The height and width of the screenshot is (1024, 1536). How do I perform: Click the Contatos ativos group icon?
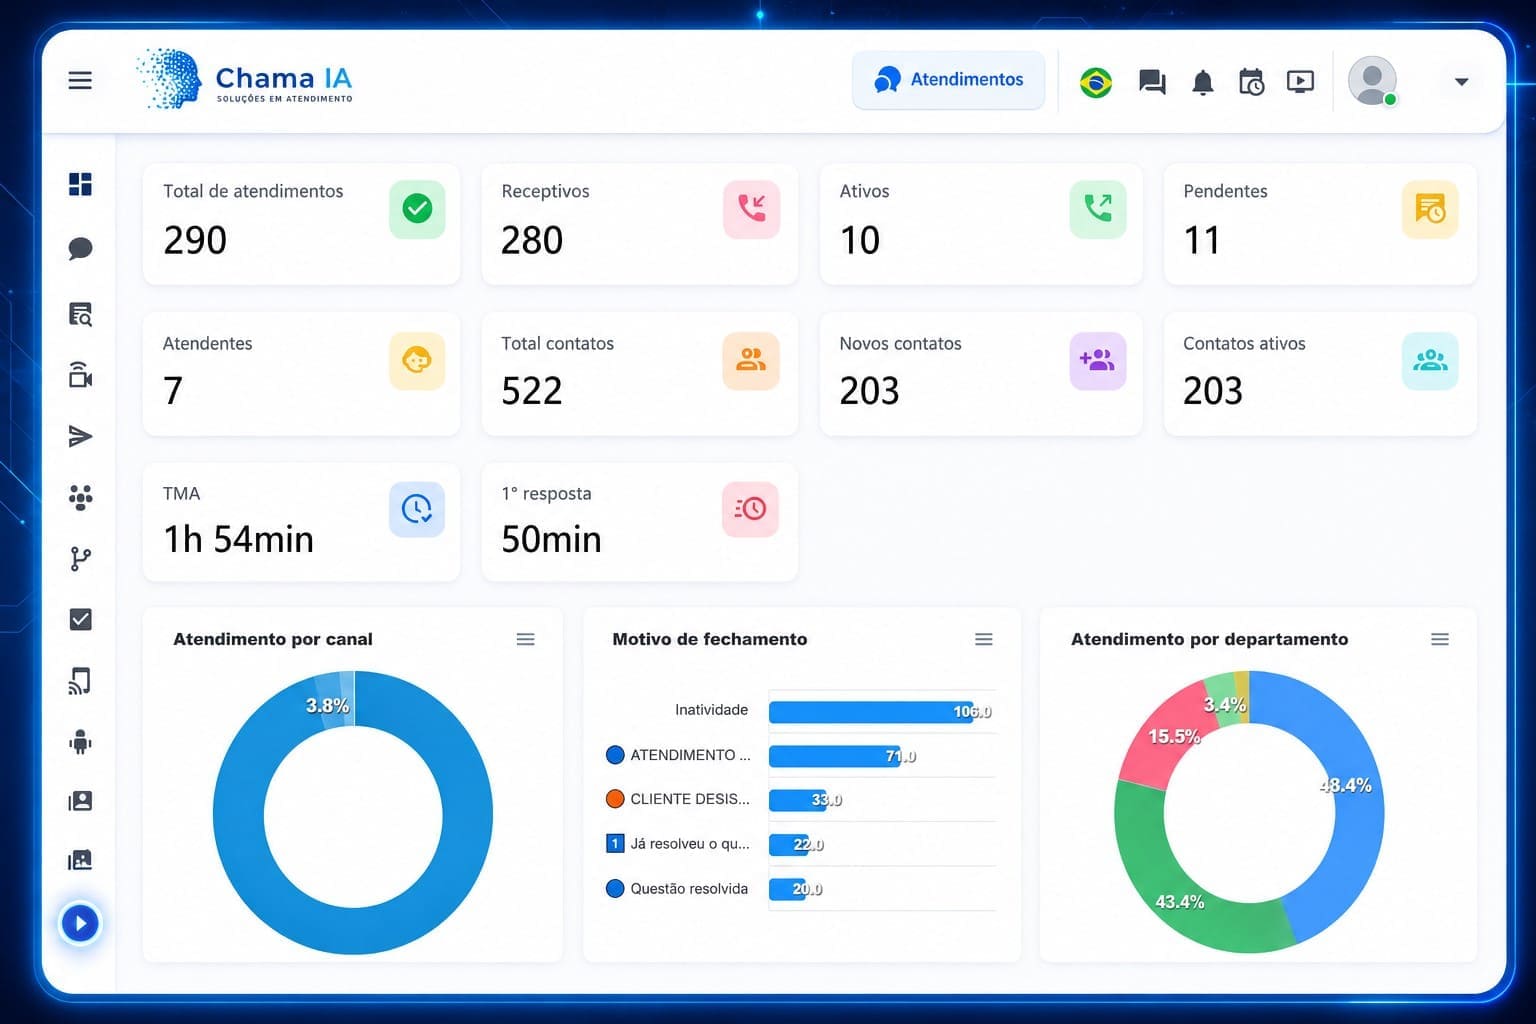click(x=1430, y=360)
